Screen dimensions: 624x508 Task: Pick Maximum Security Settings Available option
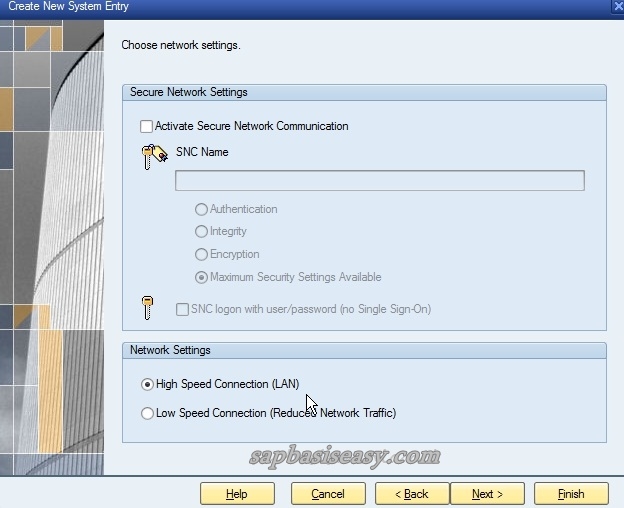click(x=202, y=278)
